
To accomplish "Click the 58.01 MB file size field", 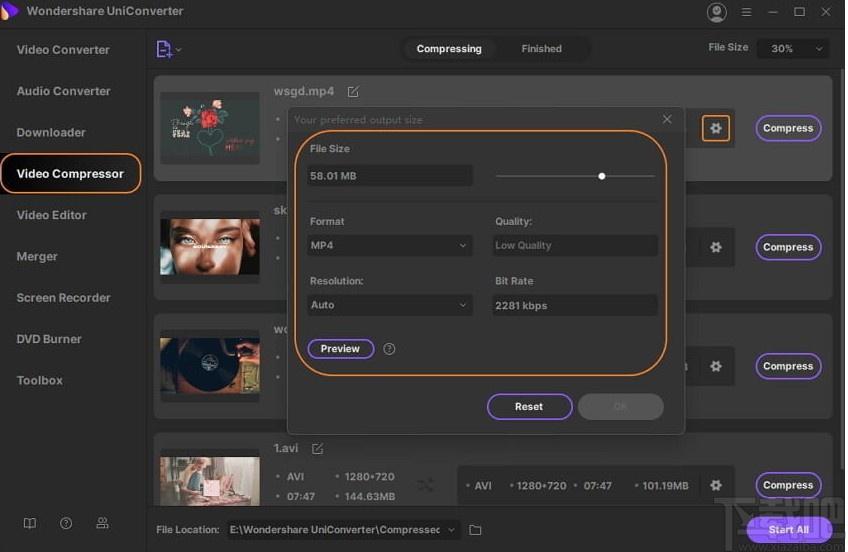I will click(389, 176).
